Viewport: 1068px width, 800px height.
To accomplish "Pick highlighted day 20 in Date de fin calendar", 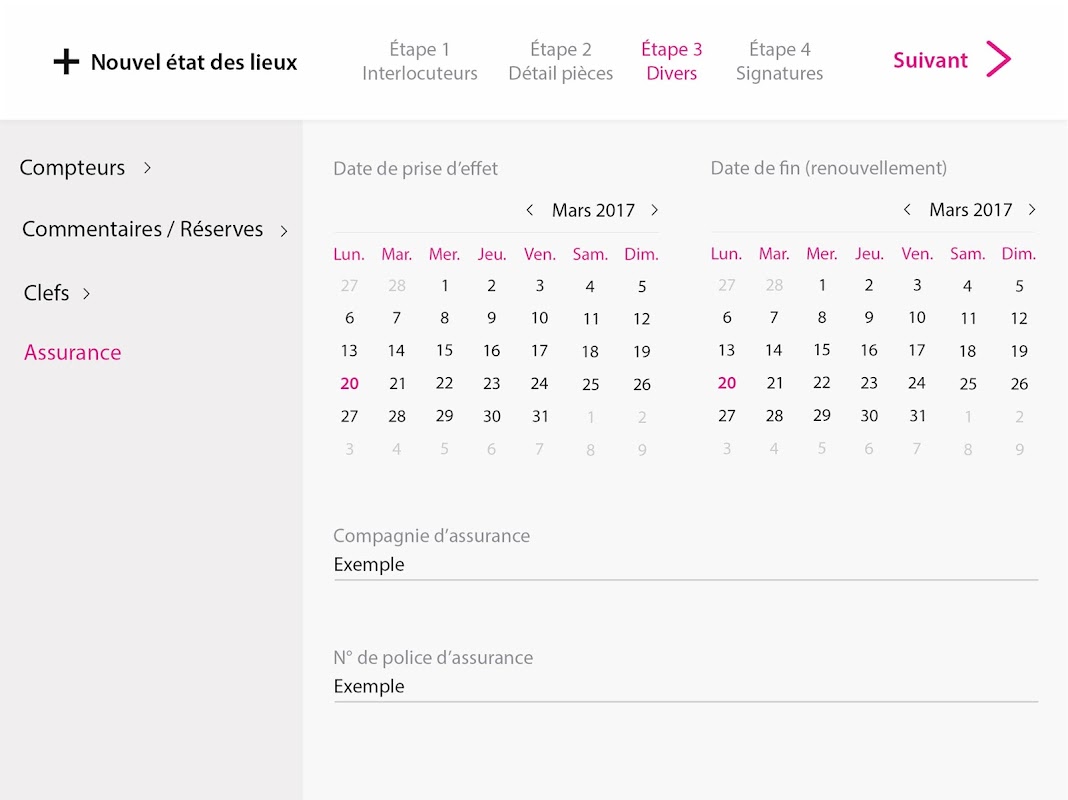I will (727, 383).
